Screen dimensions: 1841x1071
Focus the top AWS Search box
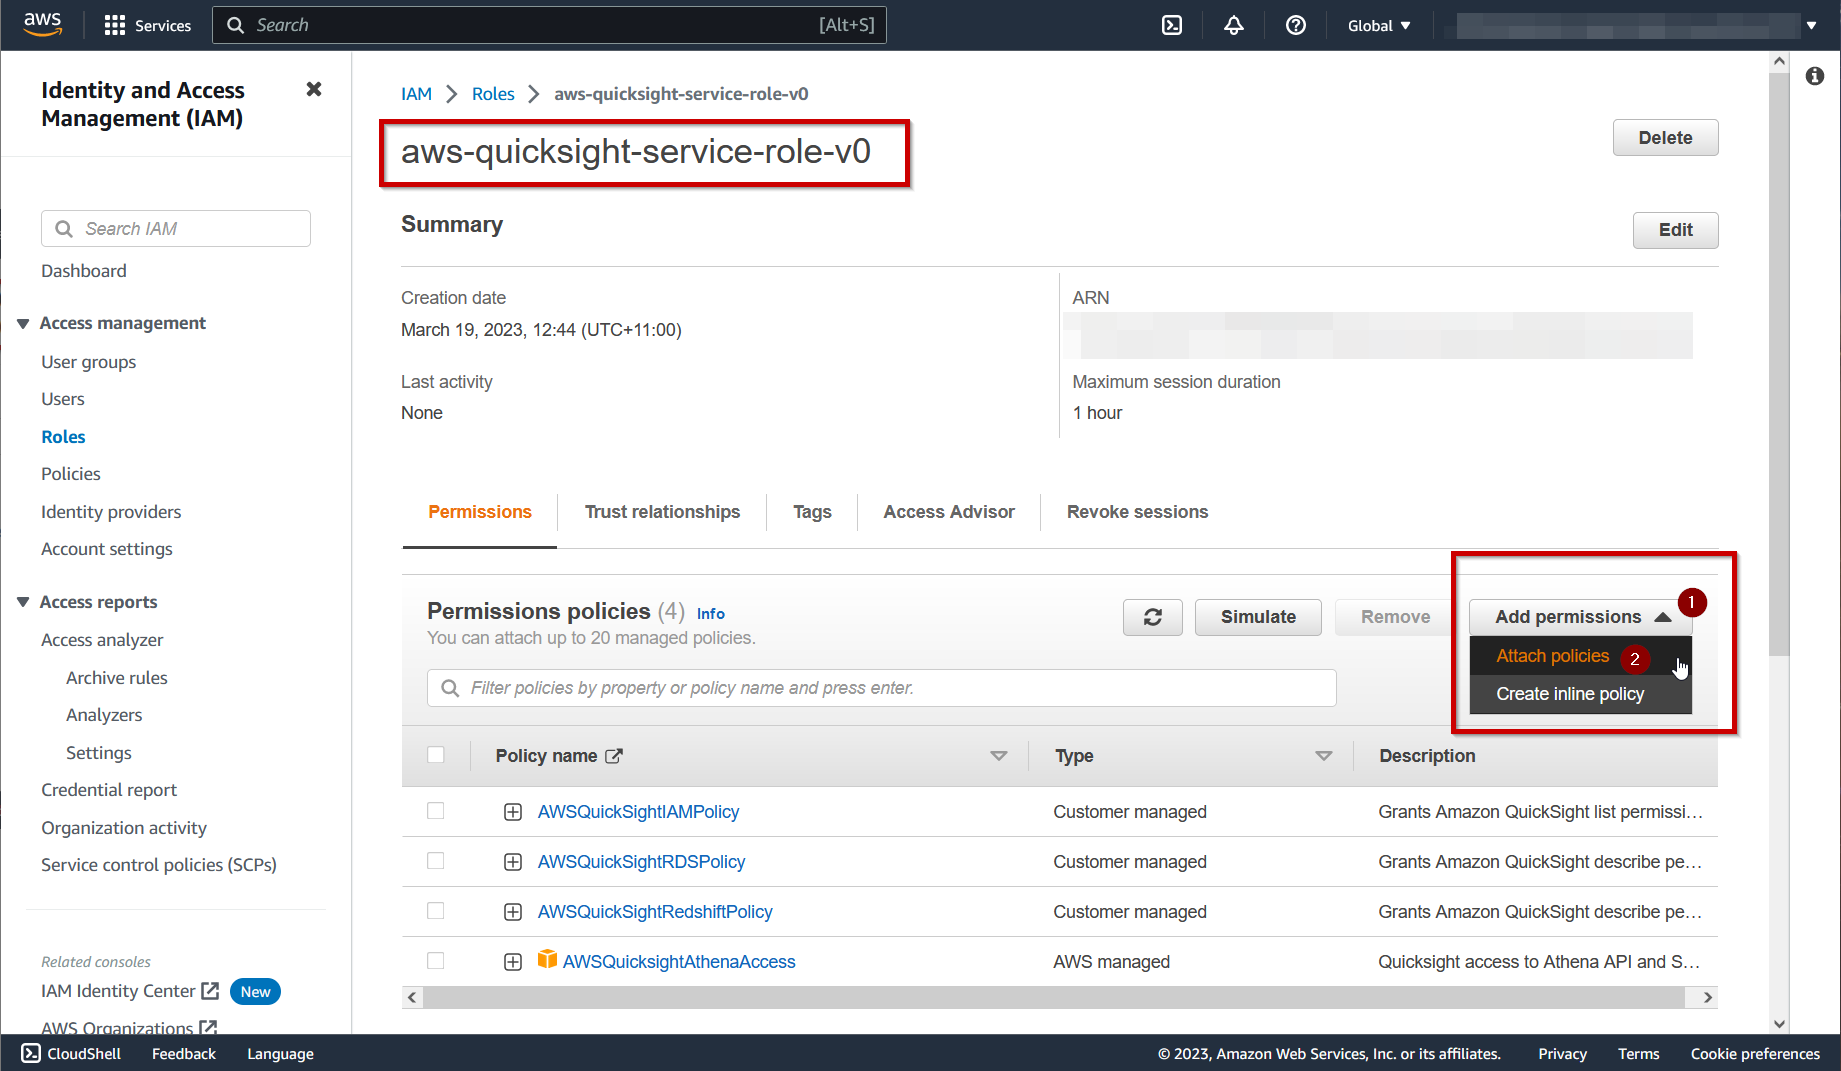pyautogui.click(x=549, y=25)
